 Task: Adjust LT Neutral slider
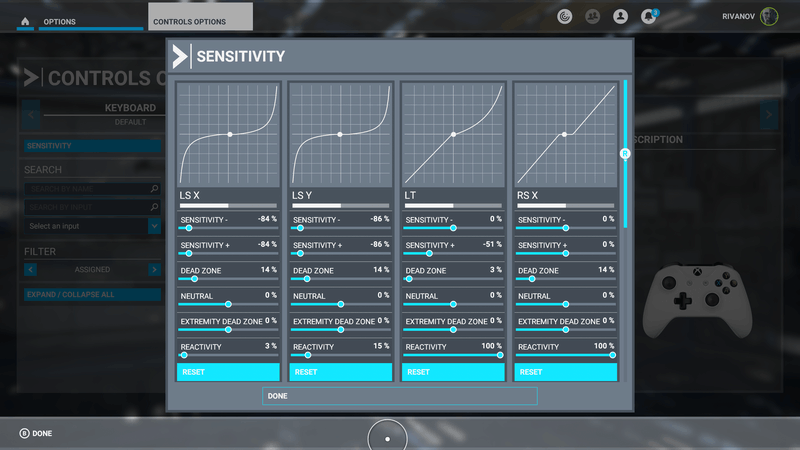[453, 304]
